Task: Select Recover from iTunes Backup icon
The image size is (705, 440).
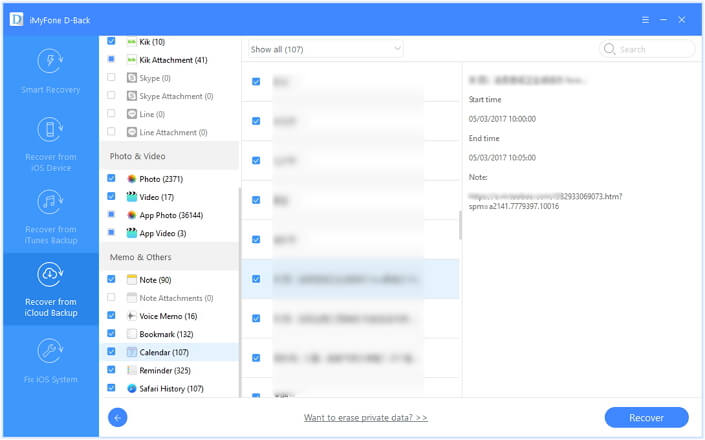Action: 50,202
